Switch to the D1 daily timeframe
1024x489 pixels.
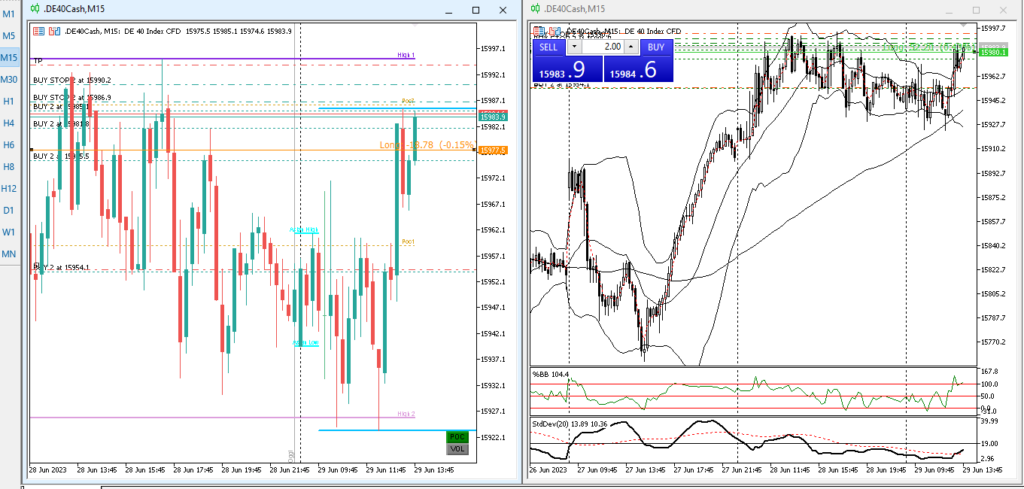[x=8, y=210]
